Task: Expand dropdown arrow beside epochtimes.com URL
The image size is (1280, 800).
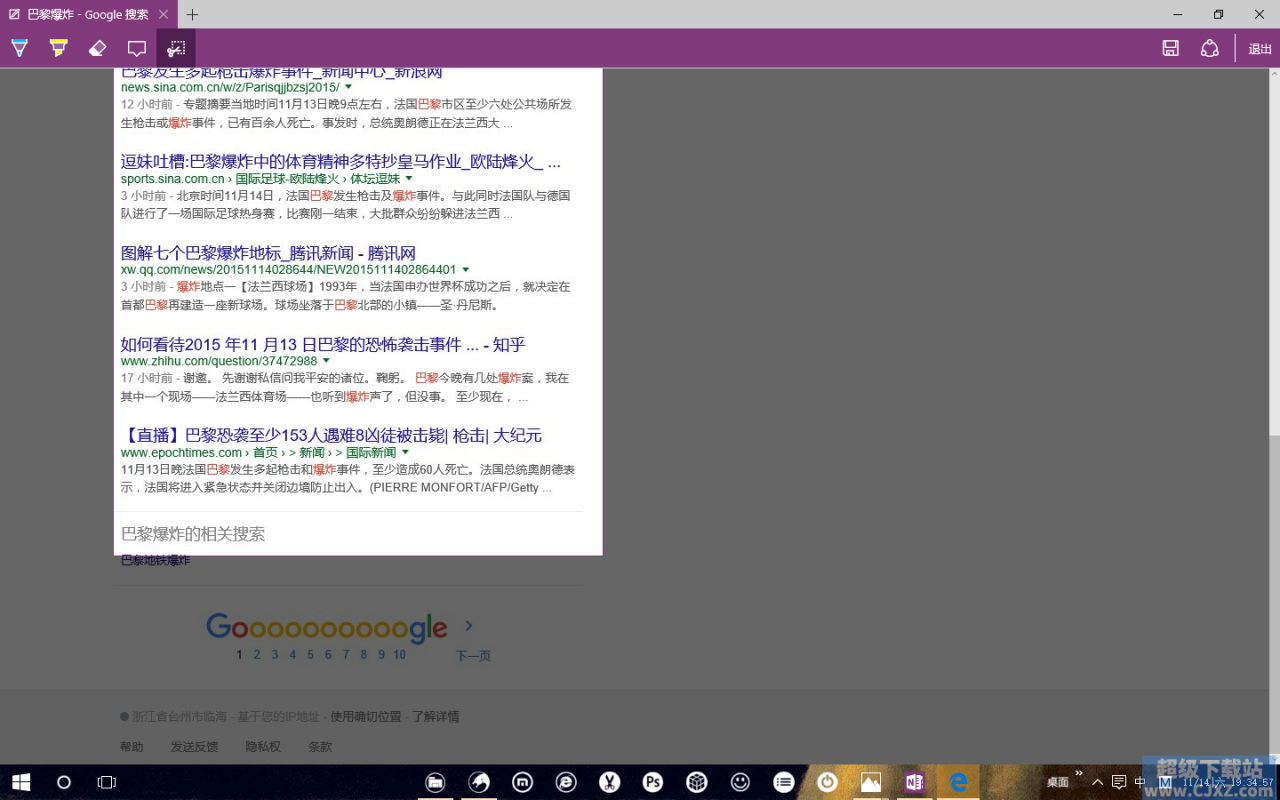Action: point(405,452)
